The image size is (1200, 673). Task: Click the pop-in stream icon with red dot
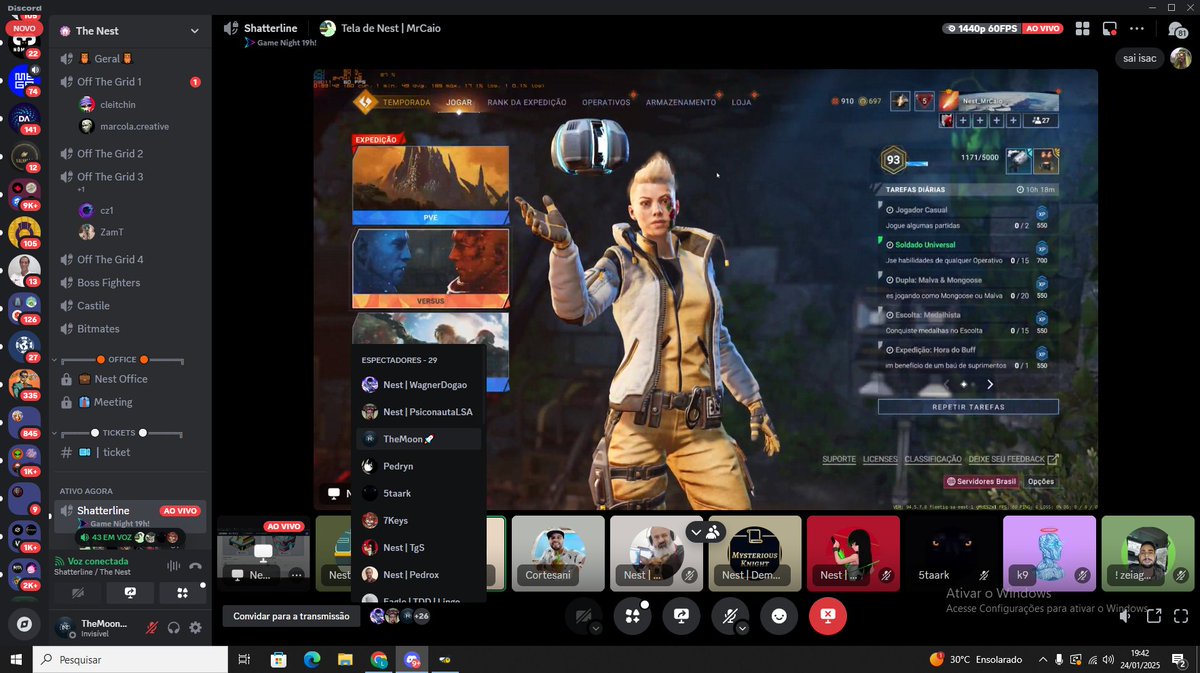click(1110, 29)
